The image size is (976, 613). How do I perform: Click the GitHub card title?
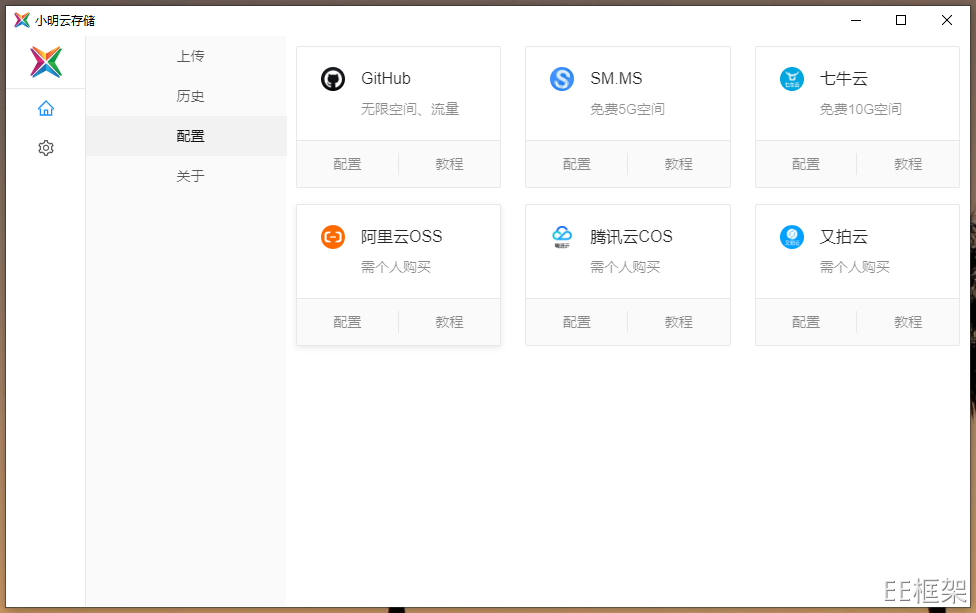386,78
